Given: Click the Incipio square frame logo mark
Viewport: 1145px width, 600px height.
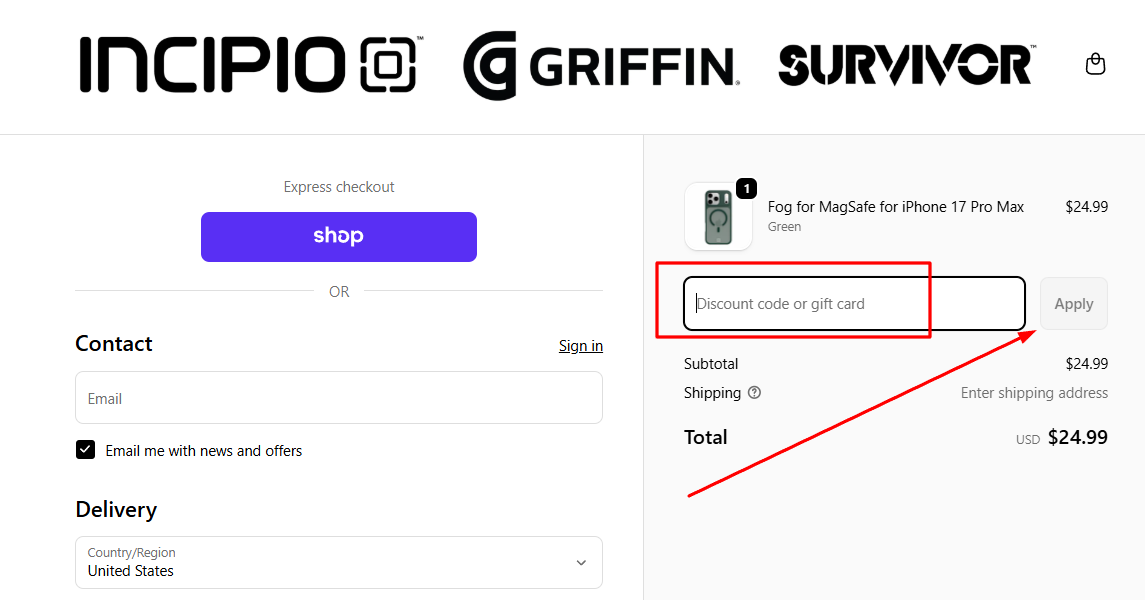Looking at the screenshot, I should pos(389,65).
